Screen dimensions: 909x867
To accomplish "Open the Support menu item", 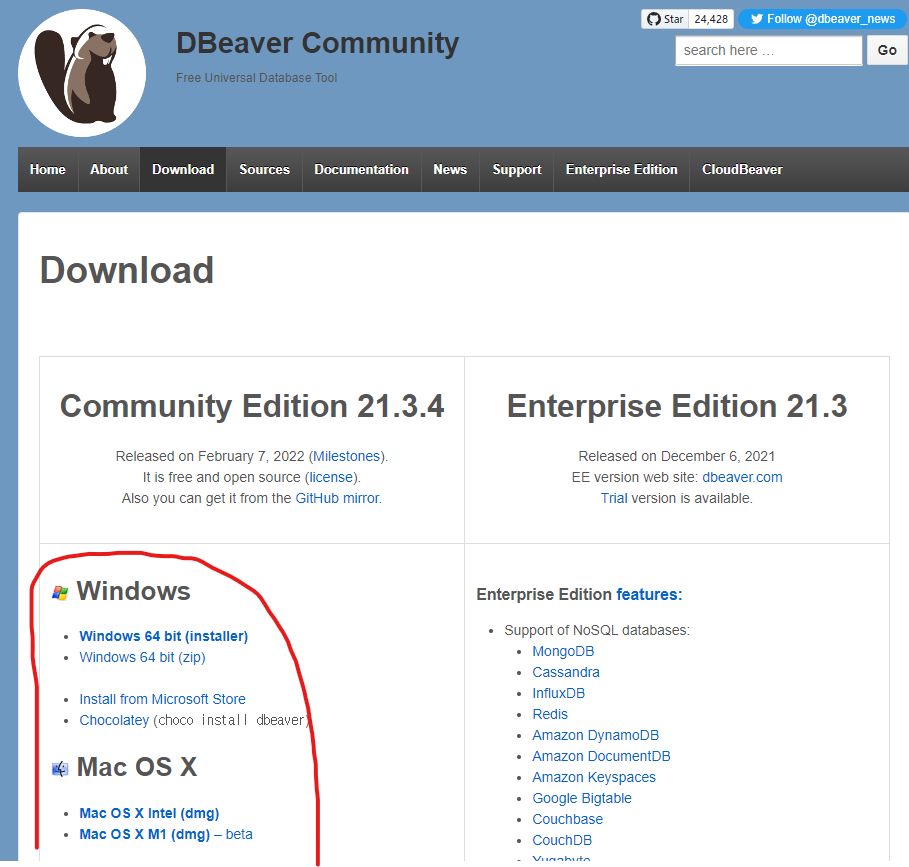I will (517, 169).
